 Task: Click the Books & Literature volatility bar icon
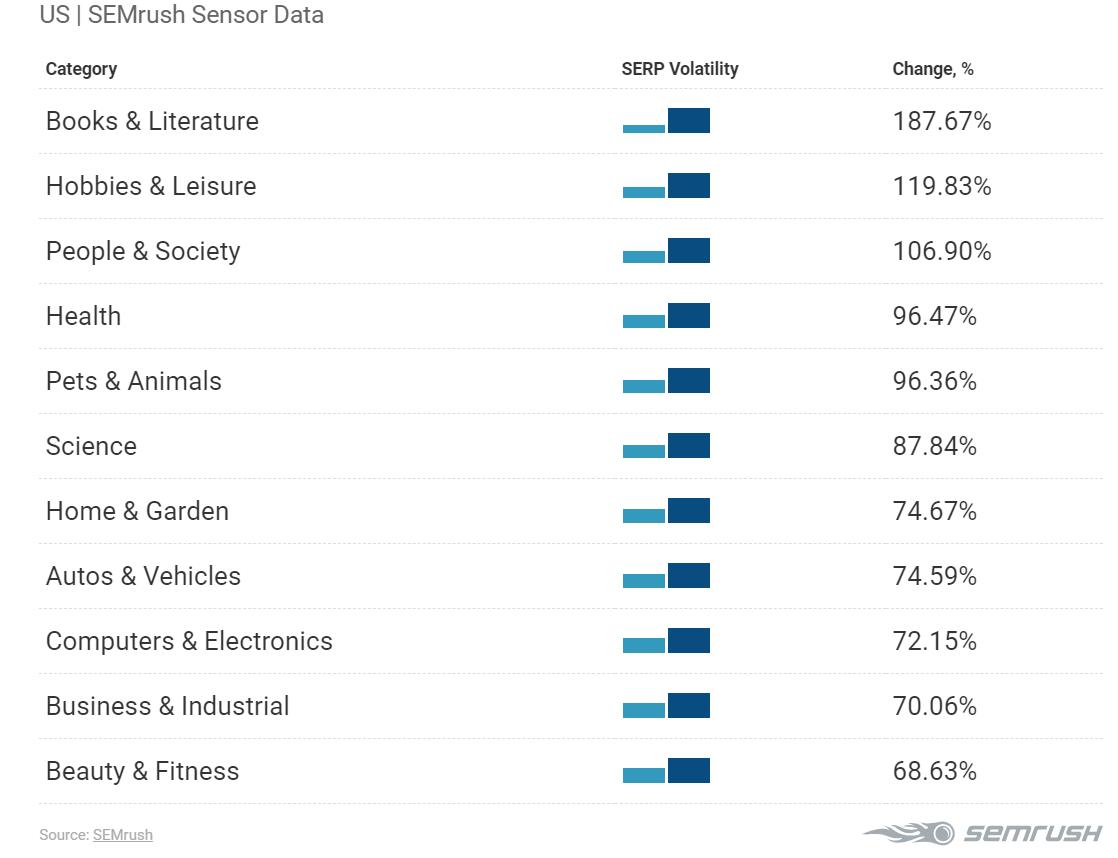click(x=666, y=121)
